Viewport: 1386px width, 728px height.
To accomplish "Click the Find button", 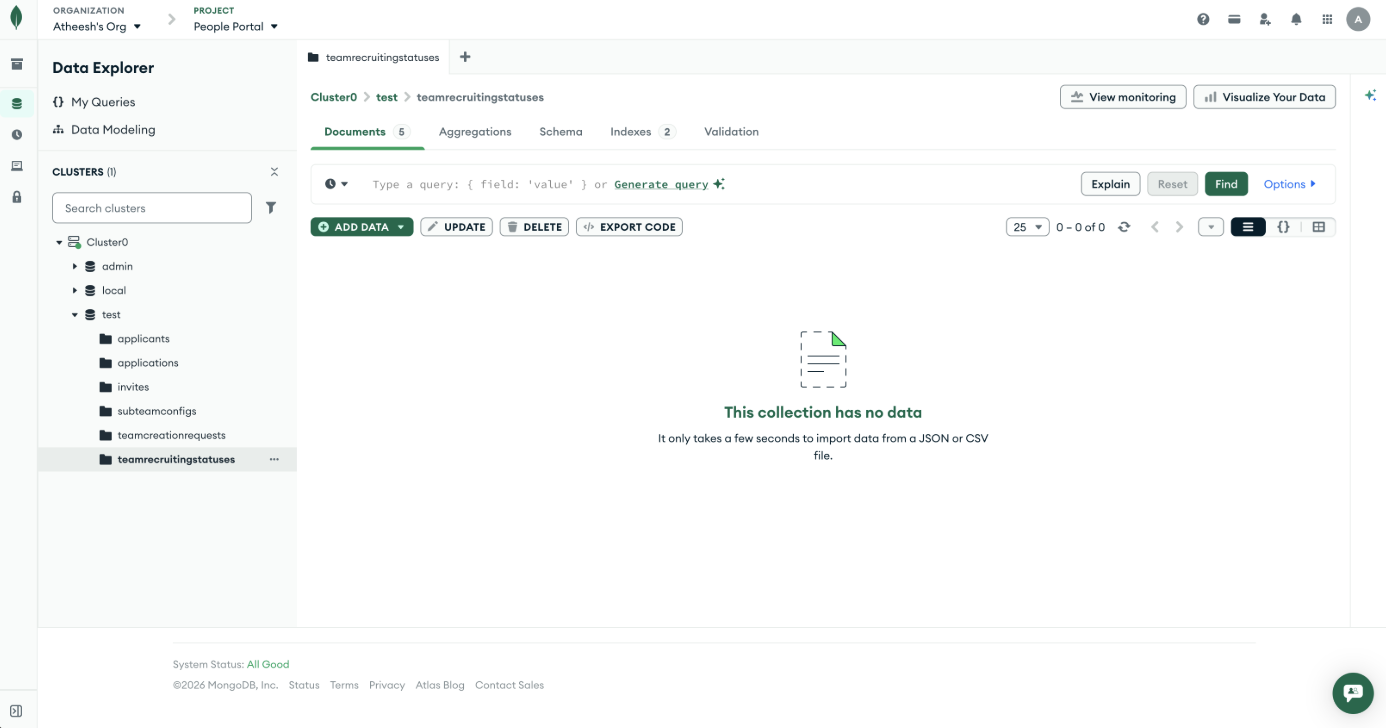I will (1226, 183).
